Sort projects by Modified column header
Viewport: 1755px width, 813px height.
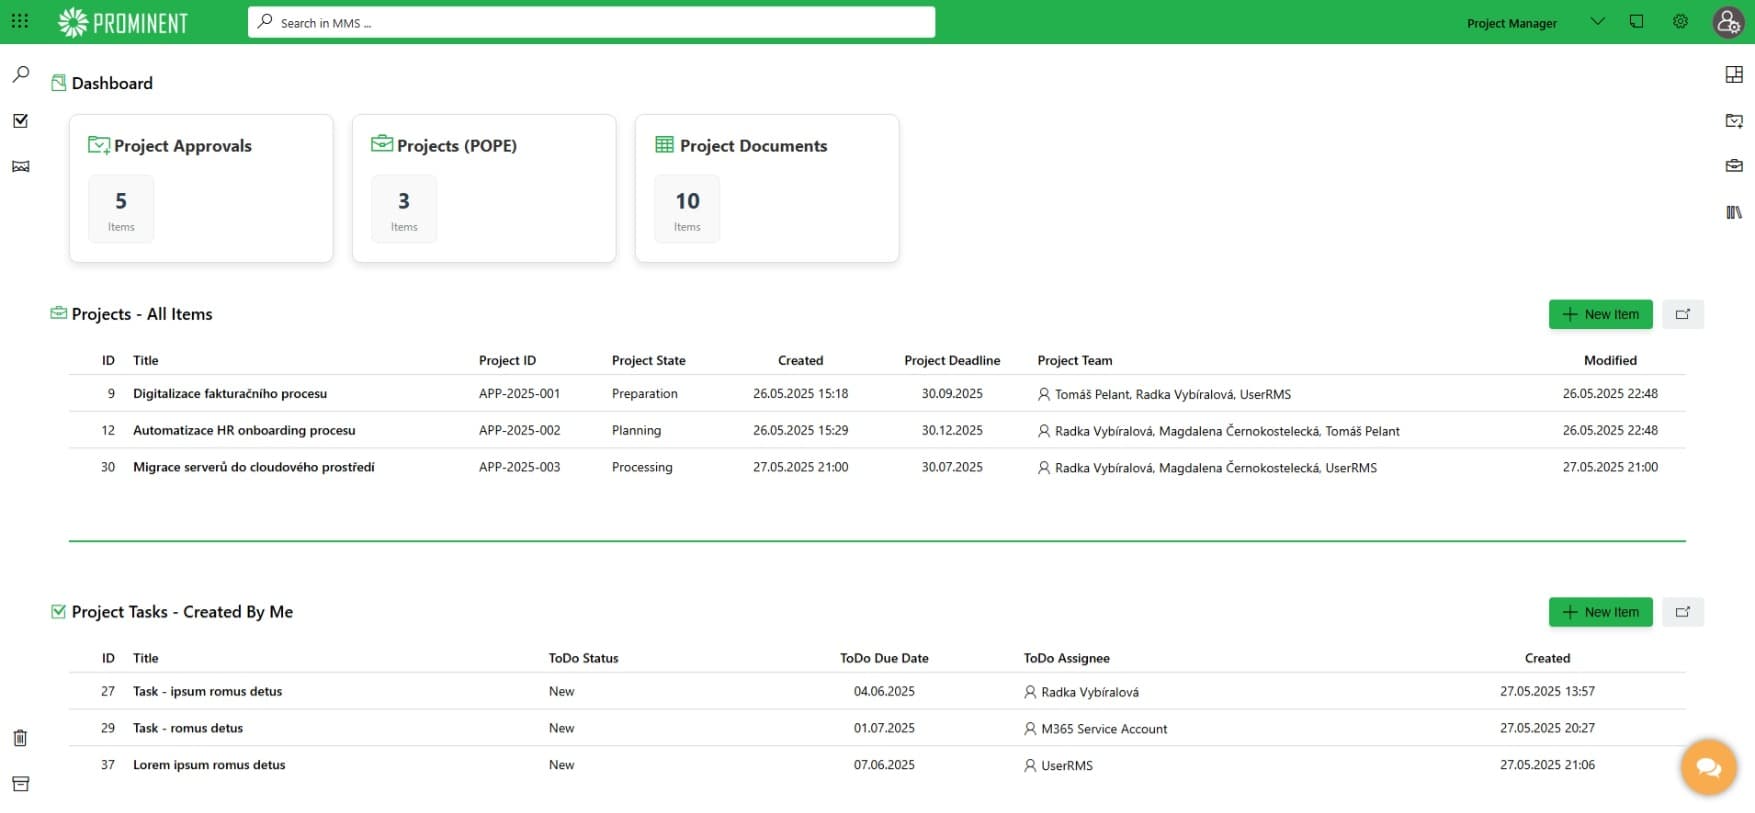coord(1610,360)
